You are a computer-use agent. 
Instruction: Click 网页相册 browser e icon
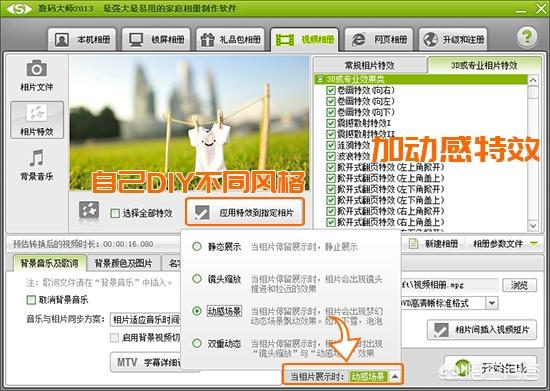pyautogui.click(x=359, y=40)
